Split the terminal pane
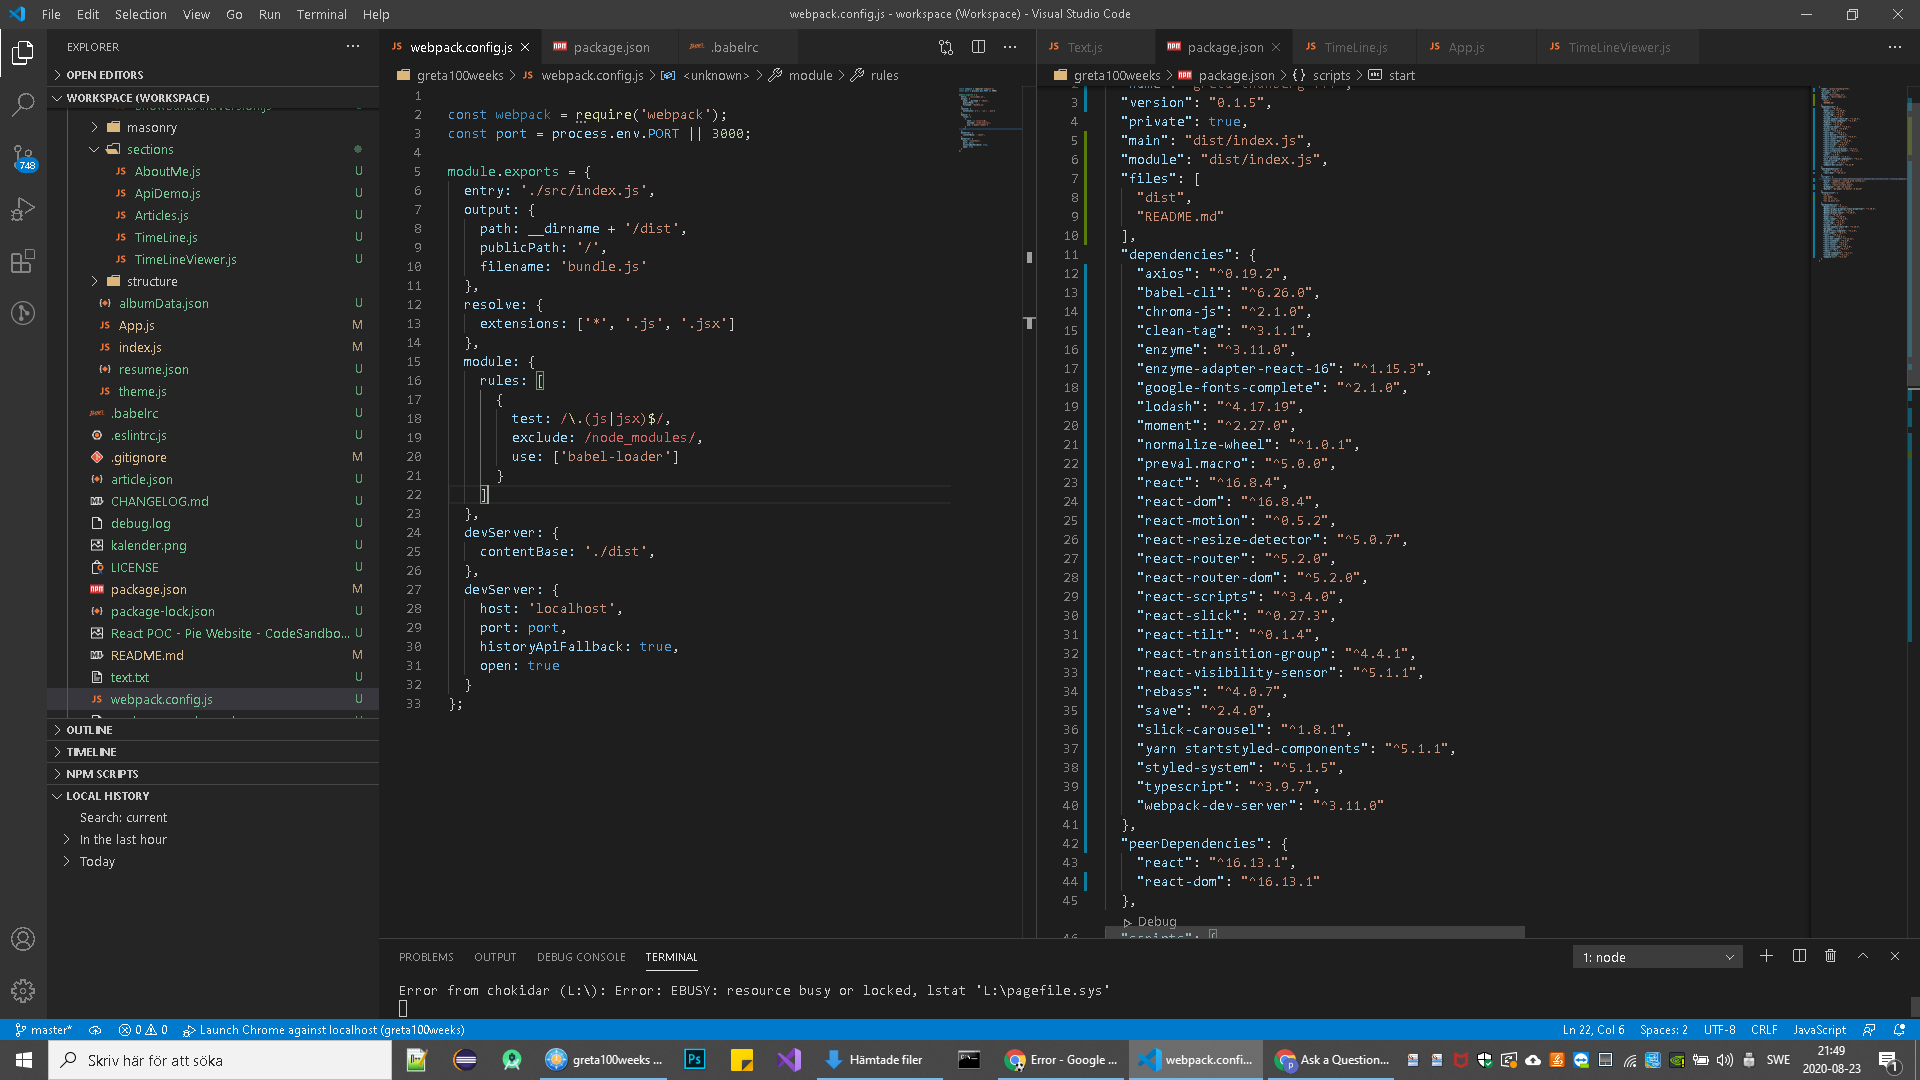 click(1799, 956)
